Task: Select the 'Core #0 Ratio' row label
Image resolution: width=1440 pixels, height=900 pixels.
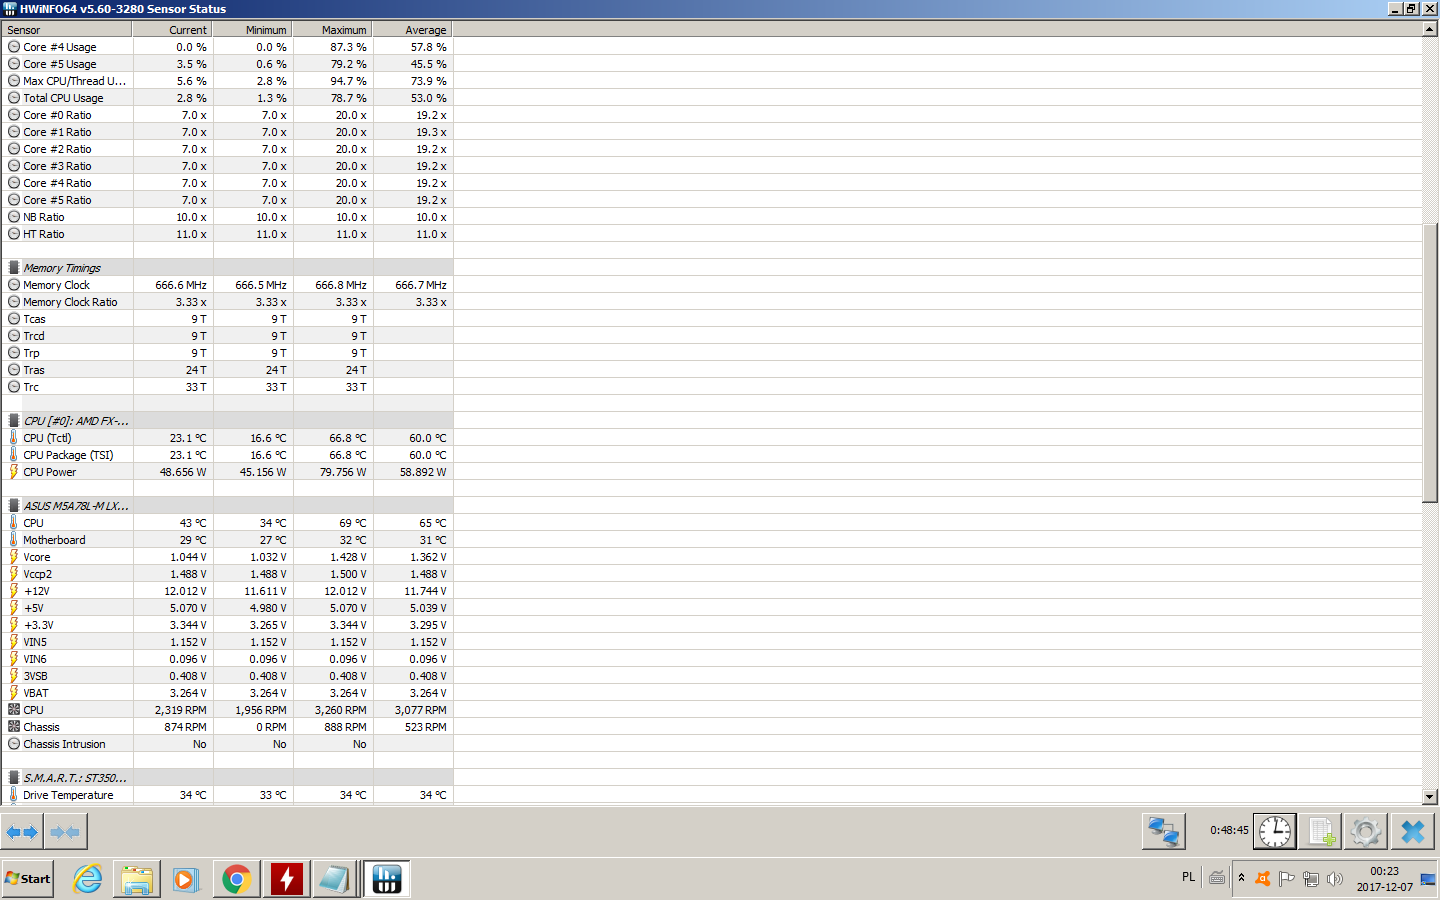Action: pyautogui.click(x=57, y=115)
